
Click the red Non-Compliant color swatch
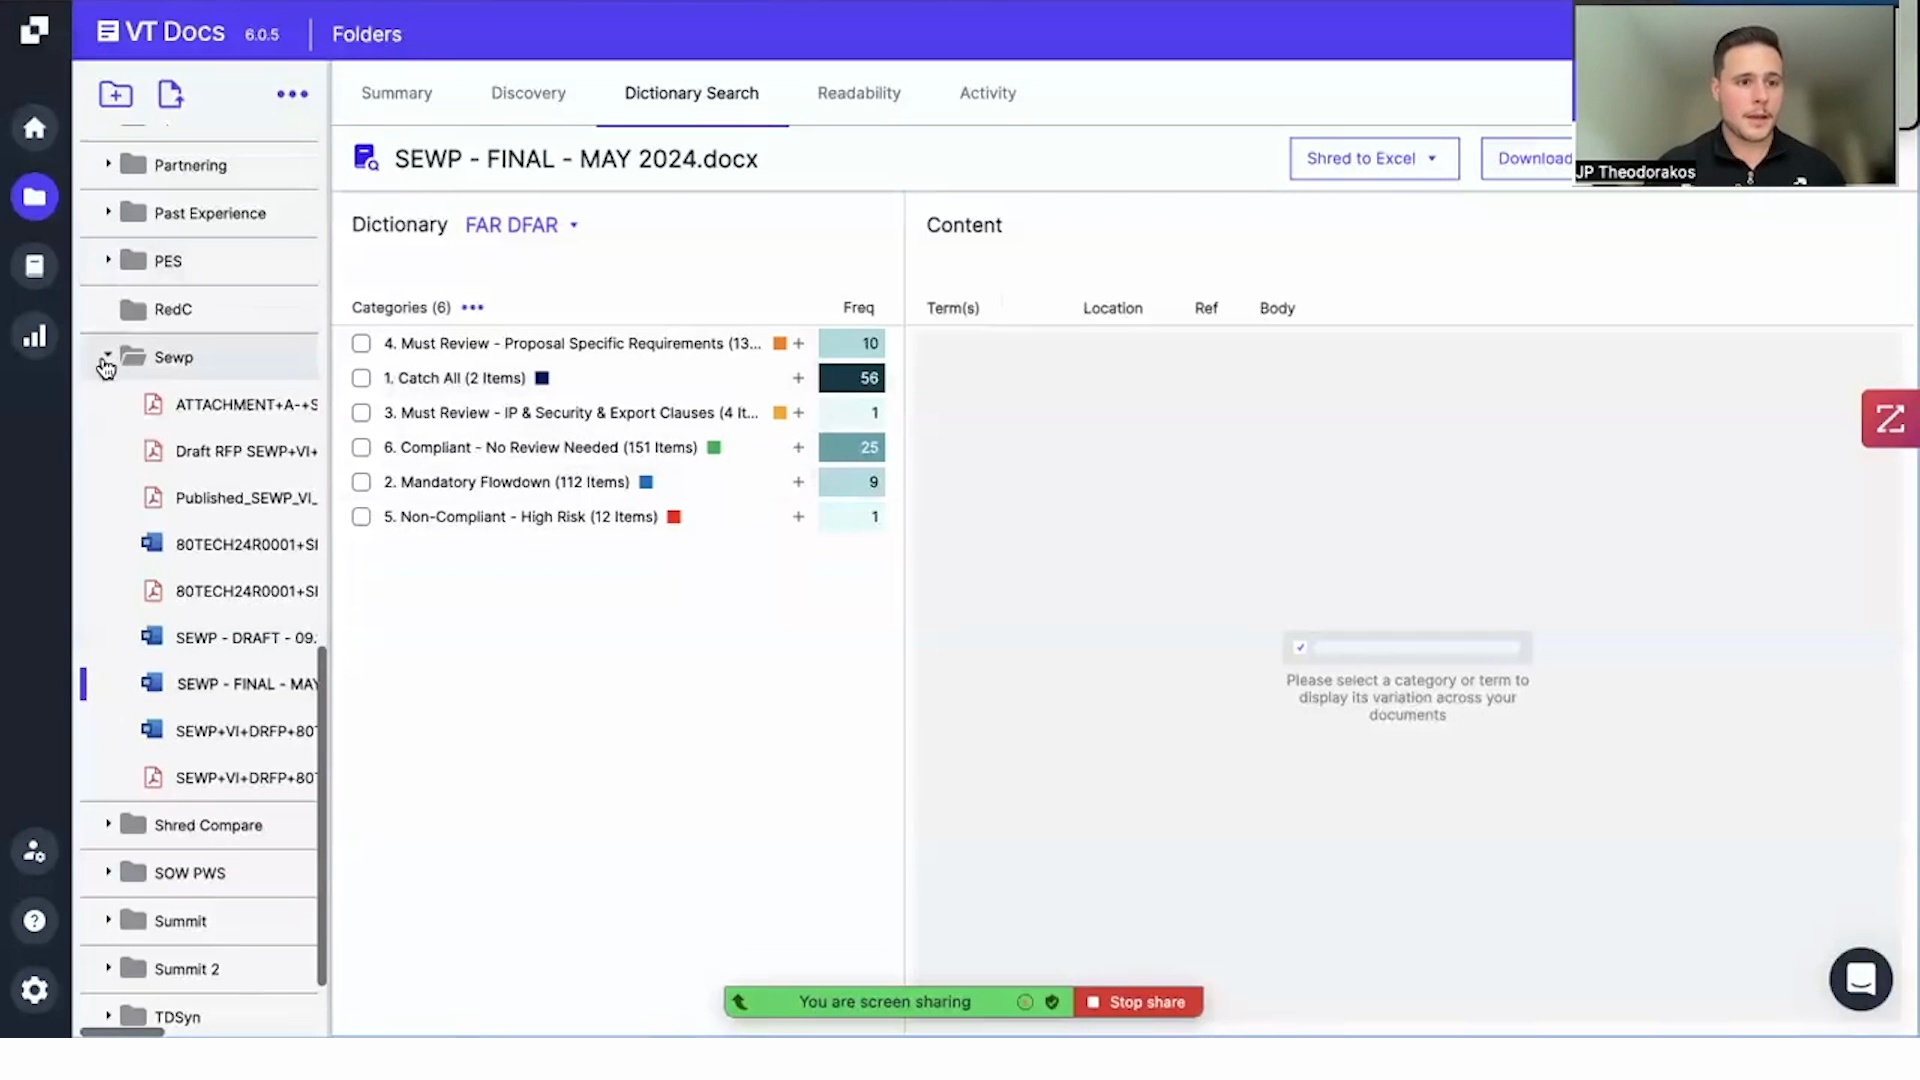pyautogui.click(x=674, y=517)
